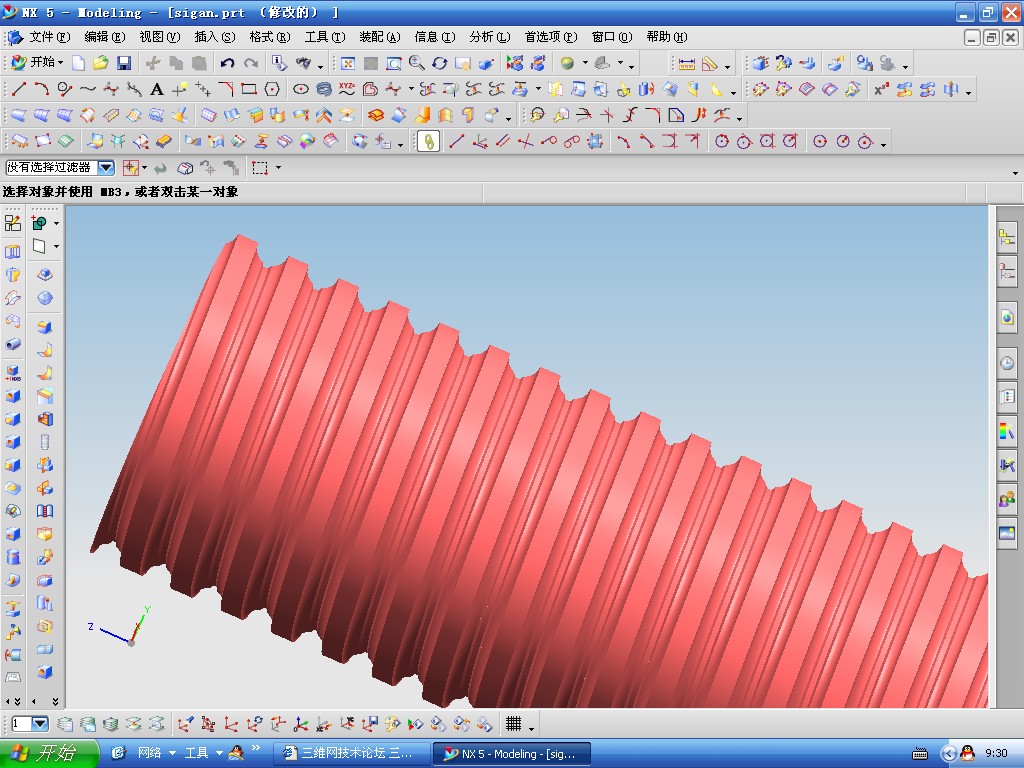
Task: Expand the circle toolbar options arrow
Action: pos(883,144)
